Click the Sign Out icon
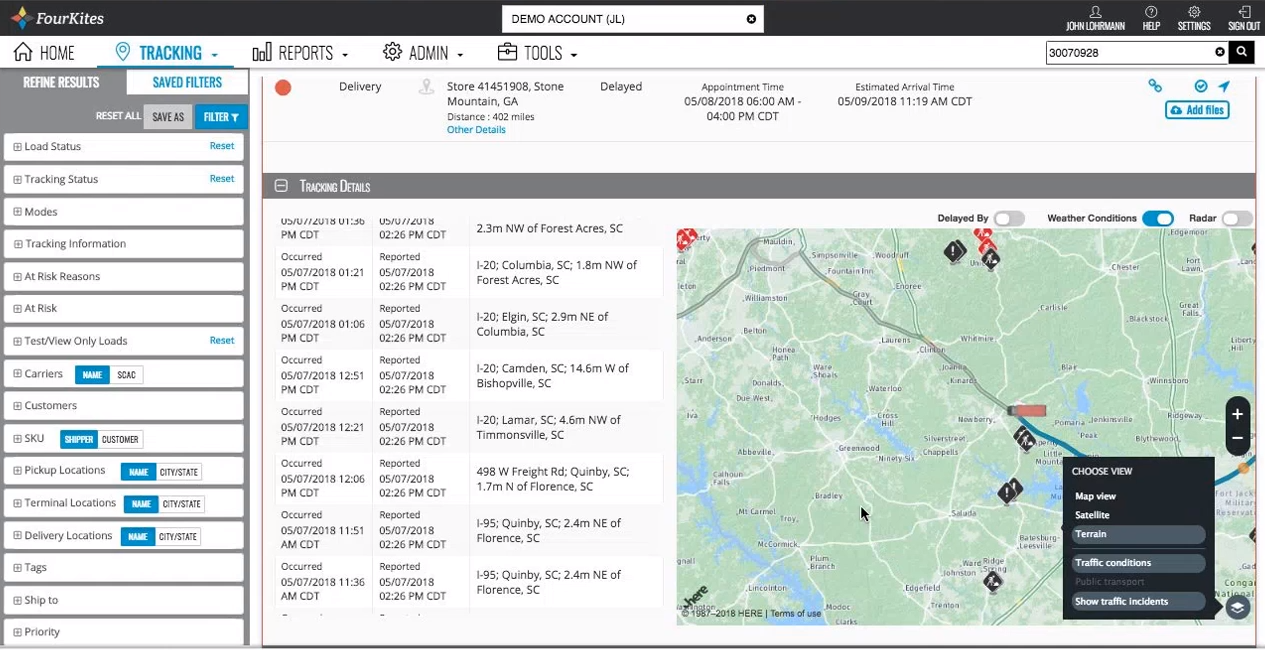This screenshot has height=650, width=1265. tap(1244, 12)
